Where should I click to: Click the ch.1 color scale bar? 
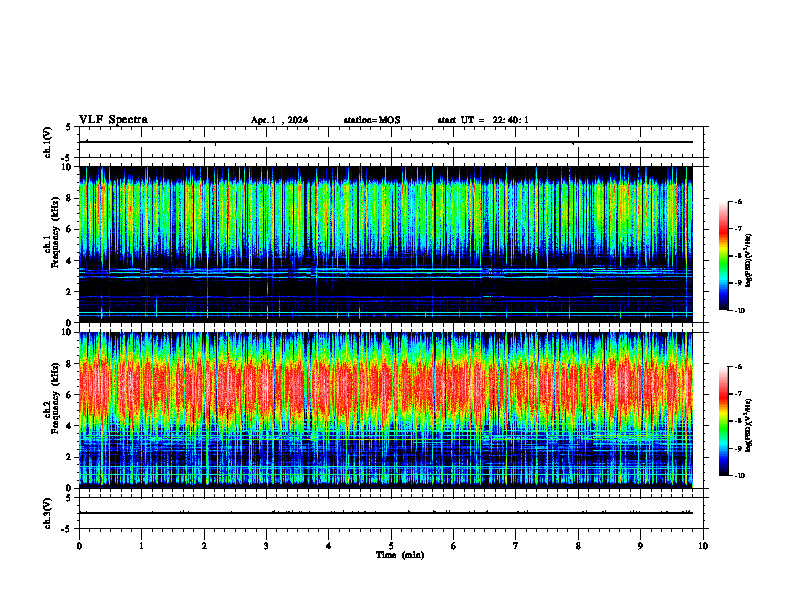(x=724, y=256)
